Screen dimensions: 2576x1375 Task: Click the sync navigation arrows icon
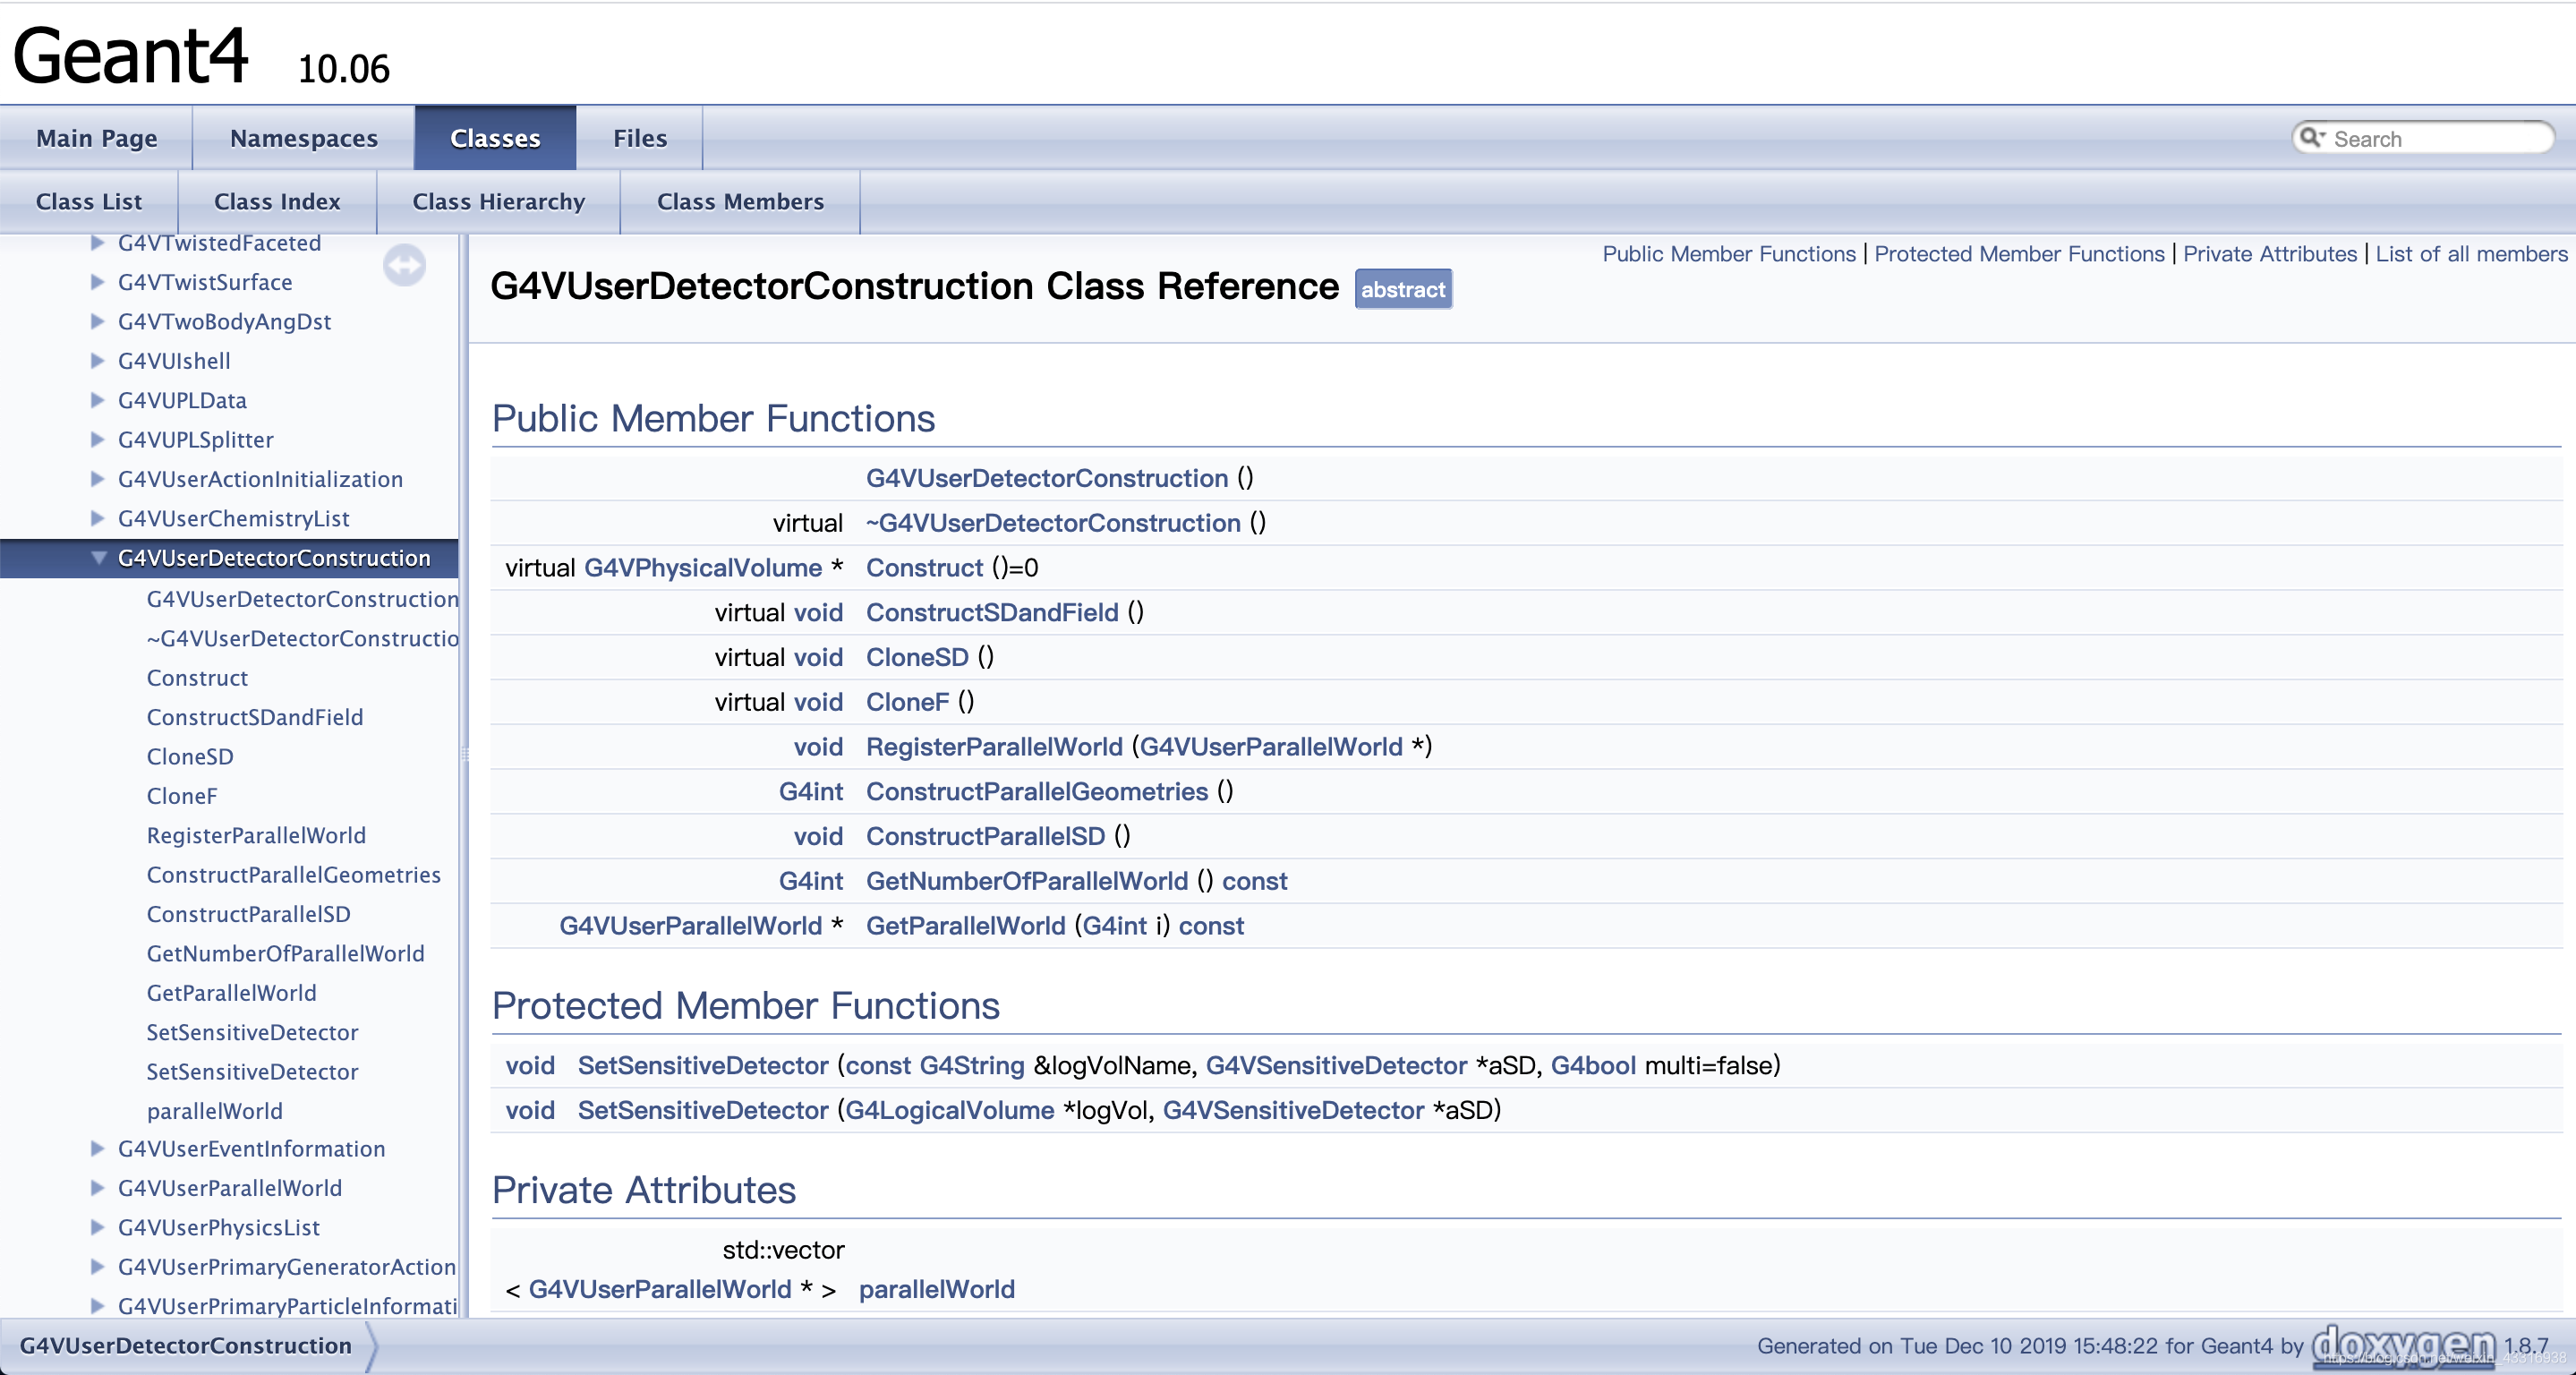[404, 266]
